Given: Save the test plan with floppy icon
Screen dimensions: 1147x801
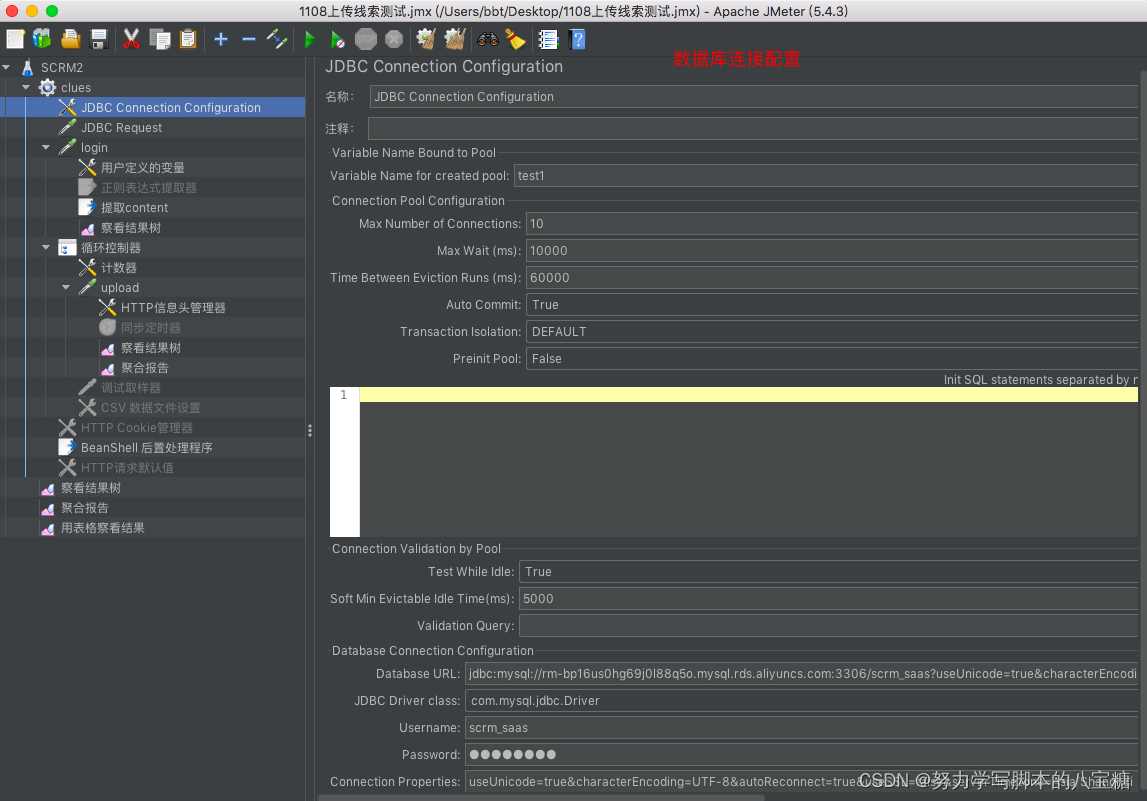Looking at the screenshot, I should coord(99,40).
